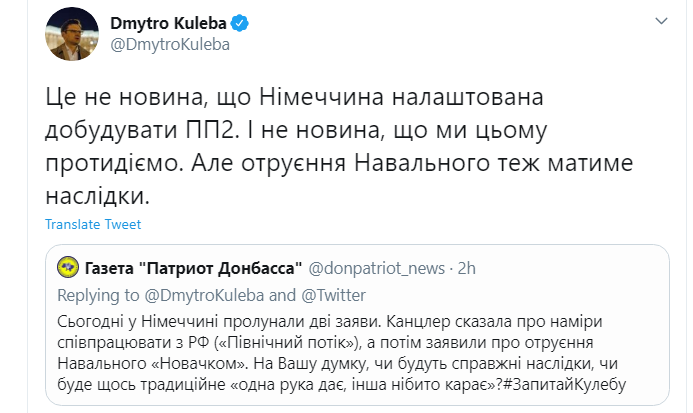Open the tweet options chevron menu
Viewport: 693px width, 413px height.
click(x=663, y=21)
